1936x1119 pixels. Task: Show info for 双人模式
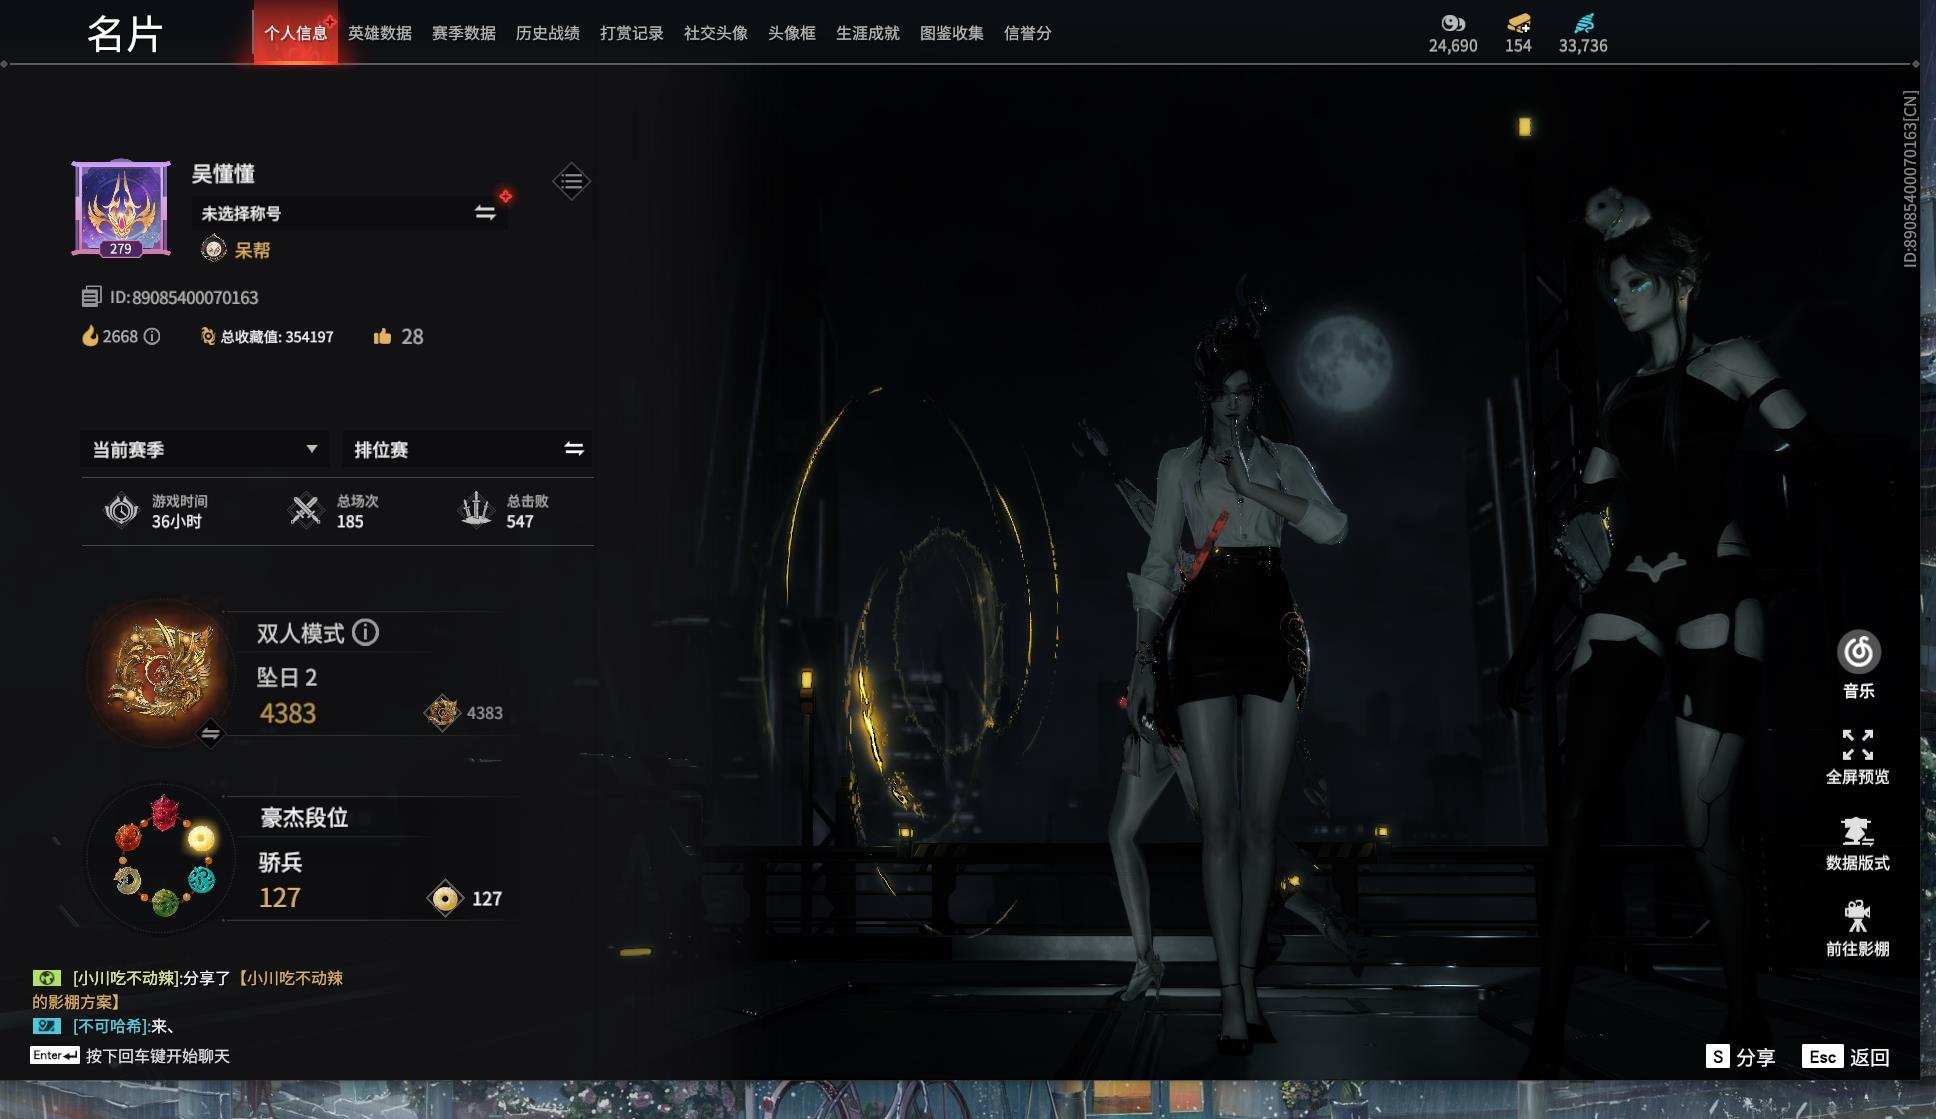click(x=366, y=632)
